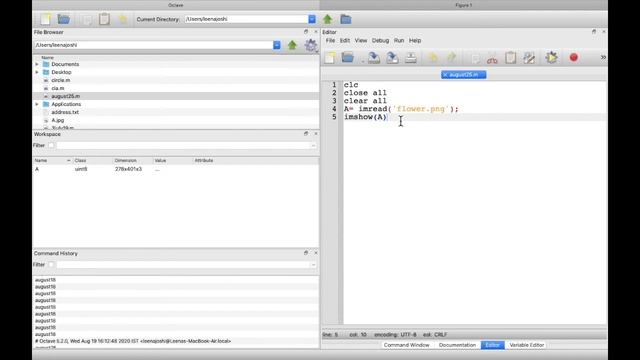The height and width of the screenshot is (360, 640).
Task: Open the File Browser gear settings menu
Action: pos(311,45)
